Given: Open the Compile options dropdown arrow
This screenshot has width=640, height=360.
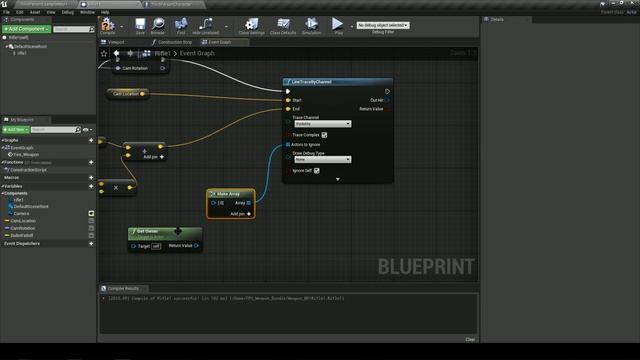Looking at the screenshot, I should point(122,27).
